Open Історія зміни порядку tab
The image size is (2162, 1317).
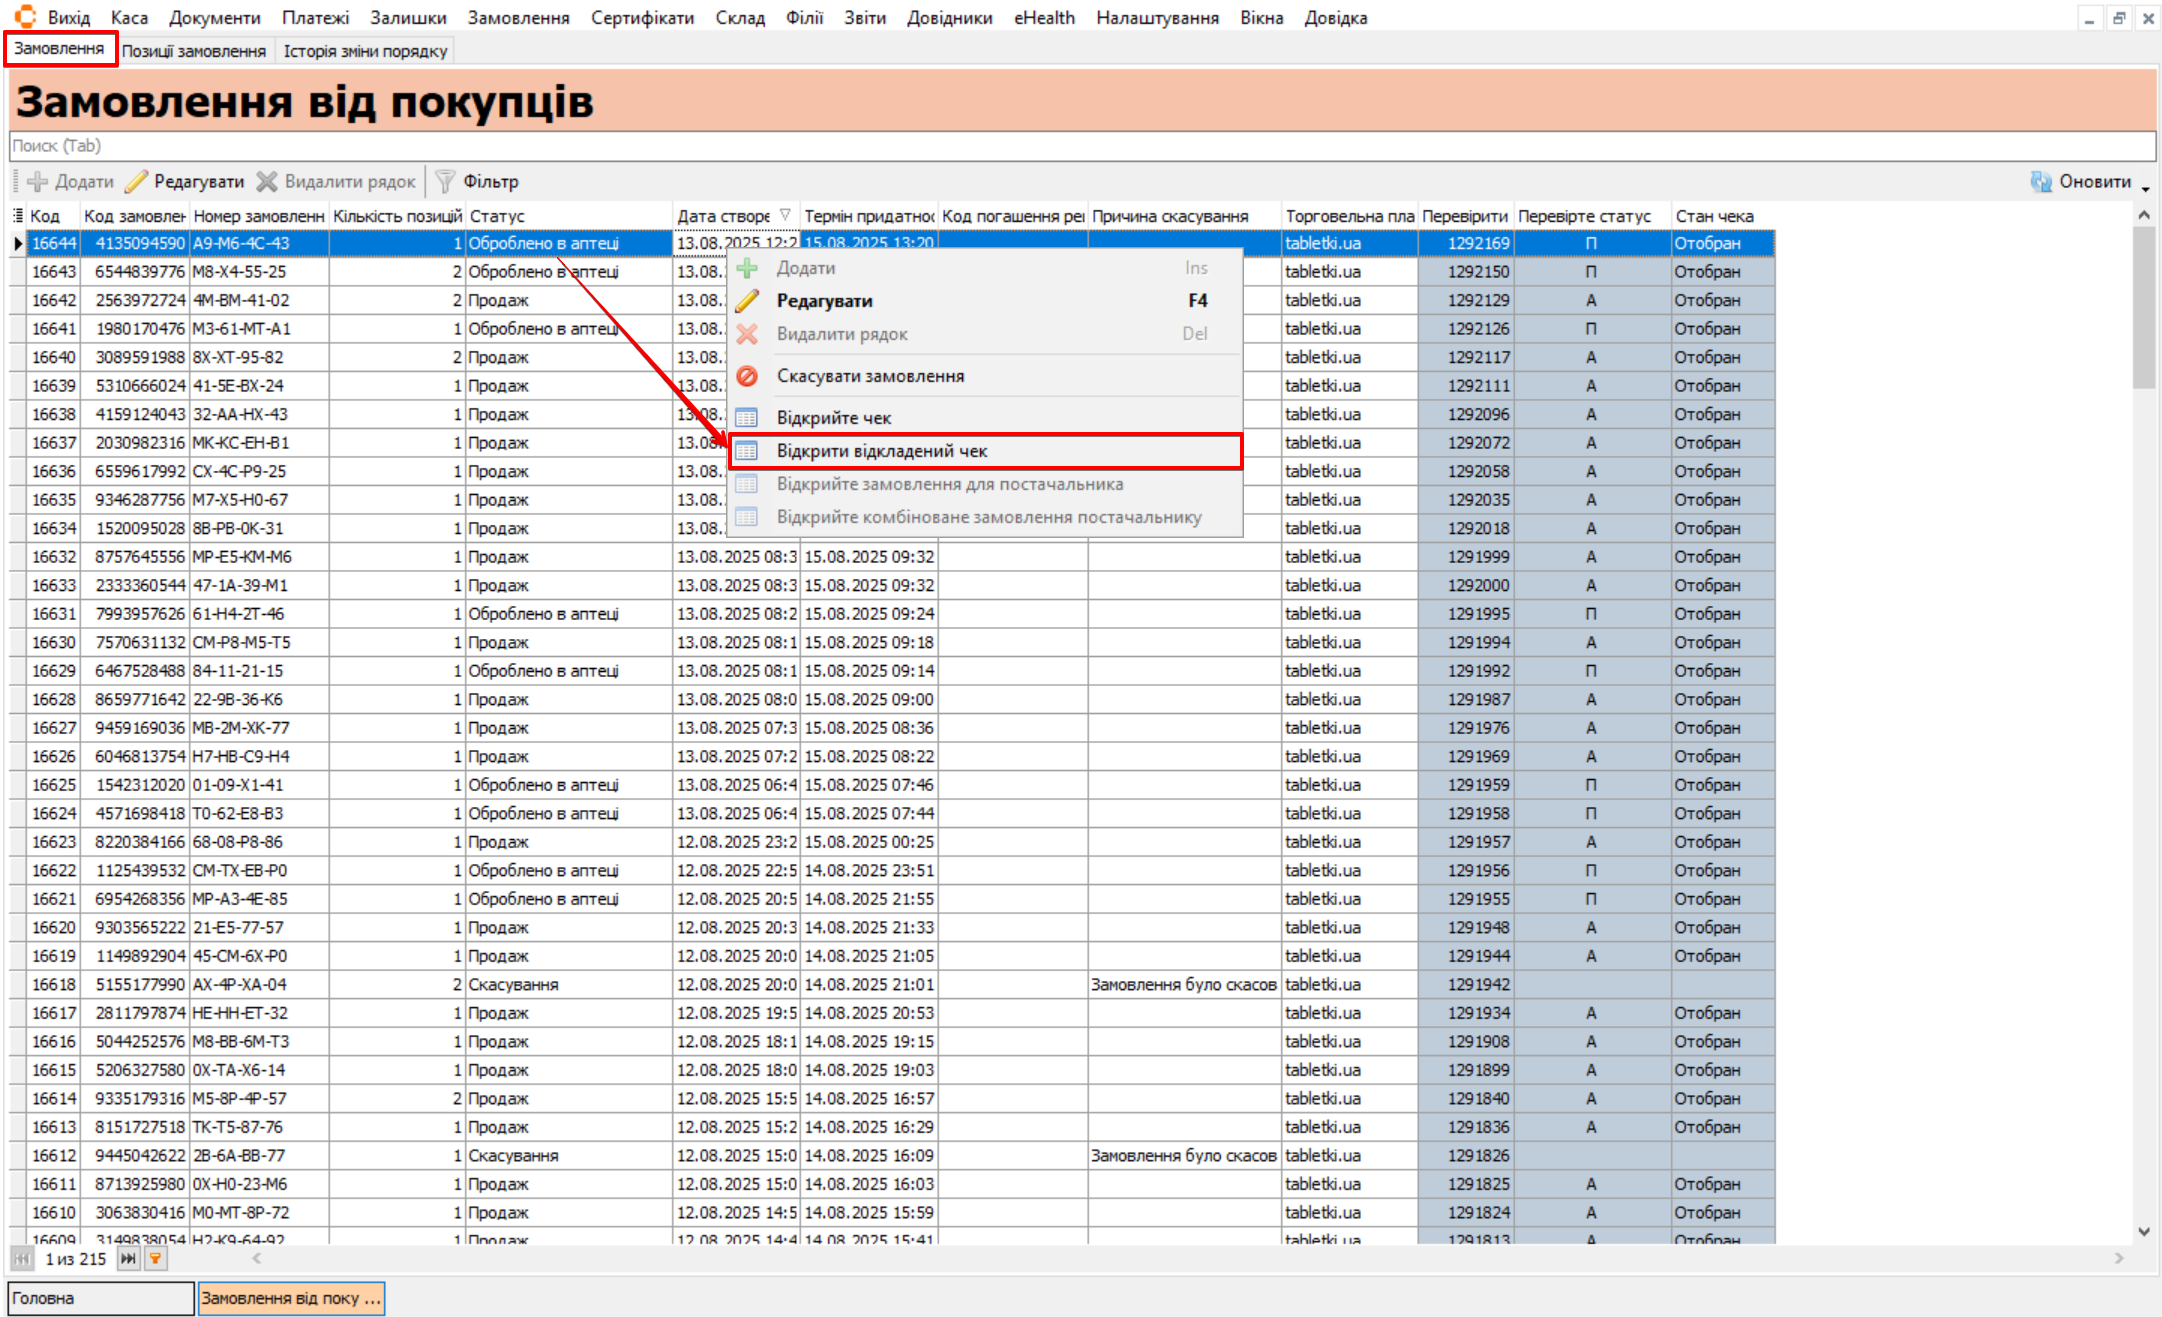click(x=365, y=51)
